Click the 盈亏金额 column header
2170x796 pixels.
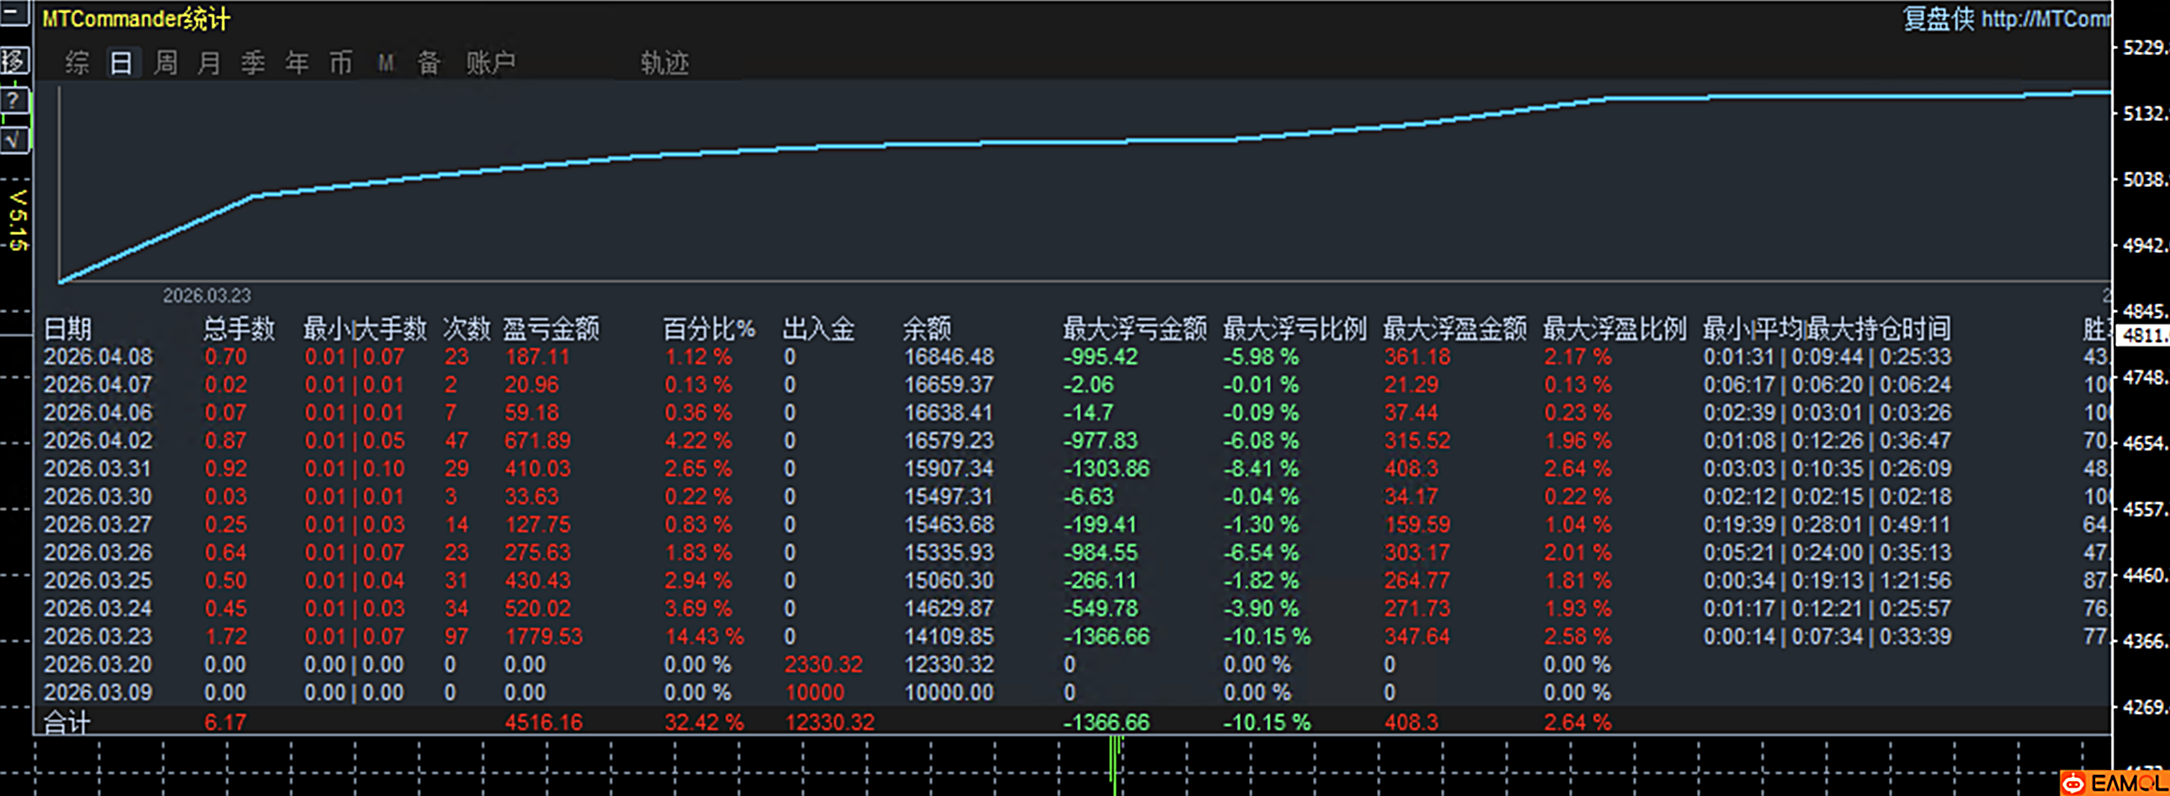coord(550,329)
